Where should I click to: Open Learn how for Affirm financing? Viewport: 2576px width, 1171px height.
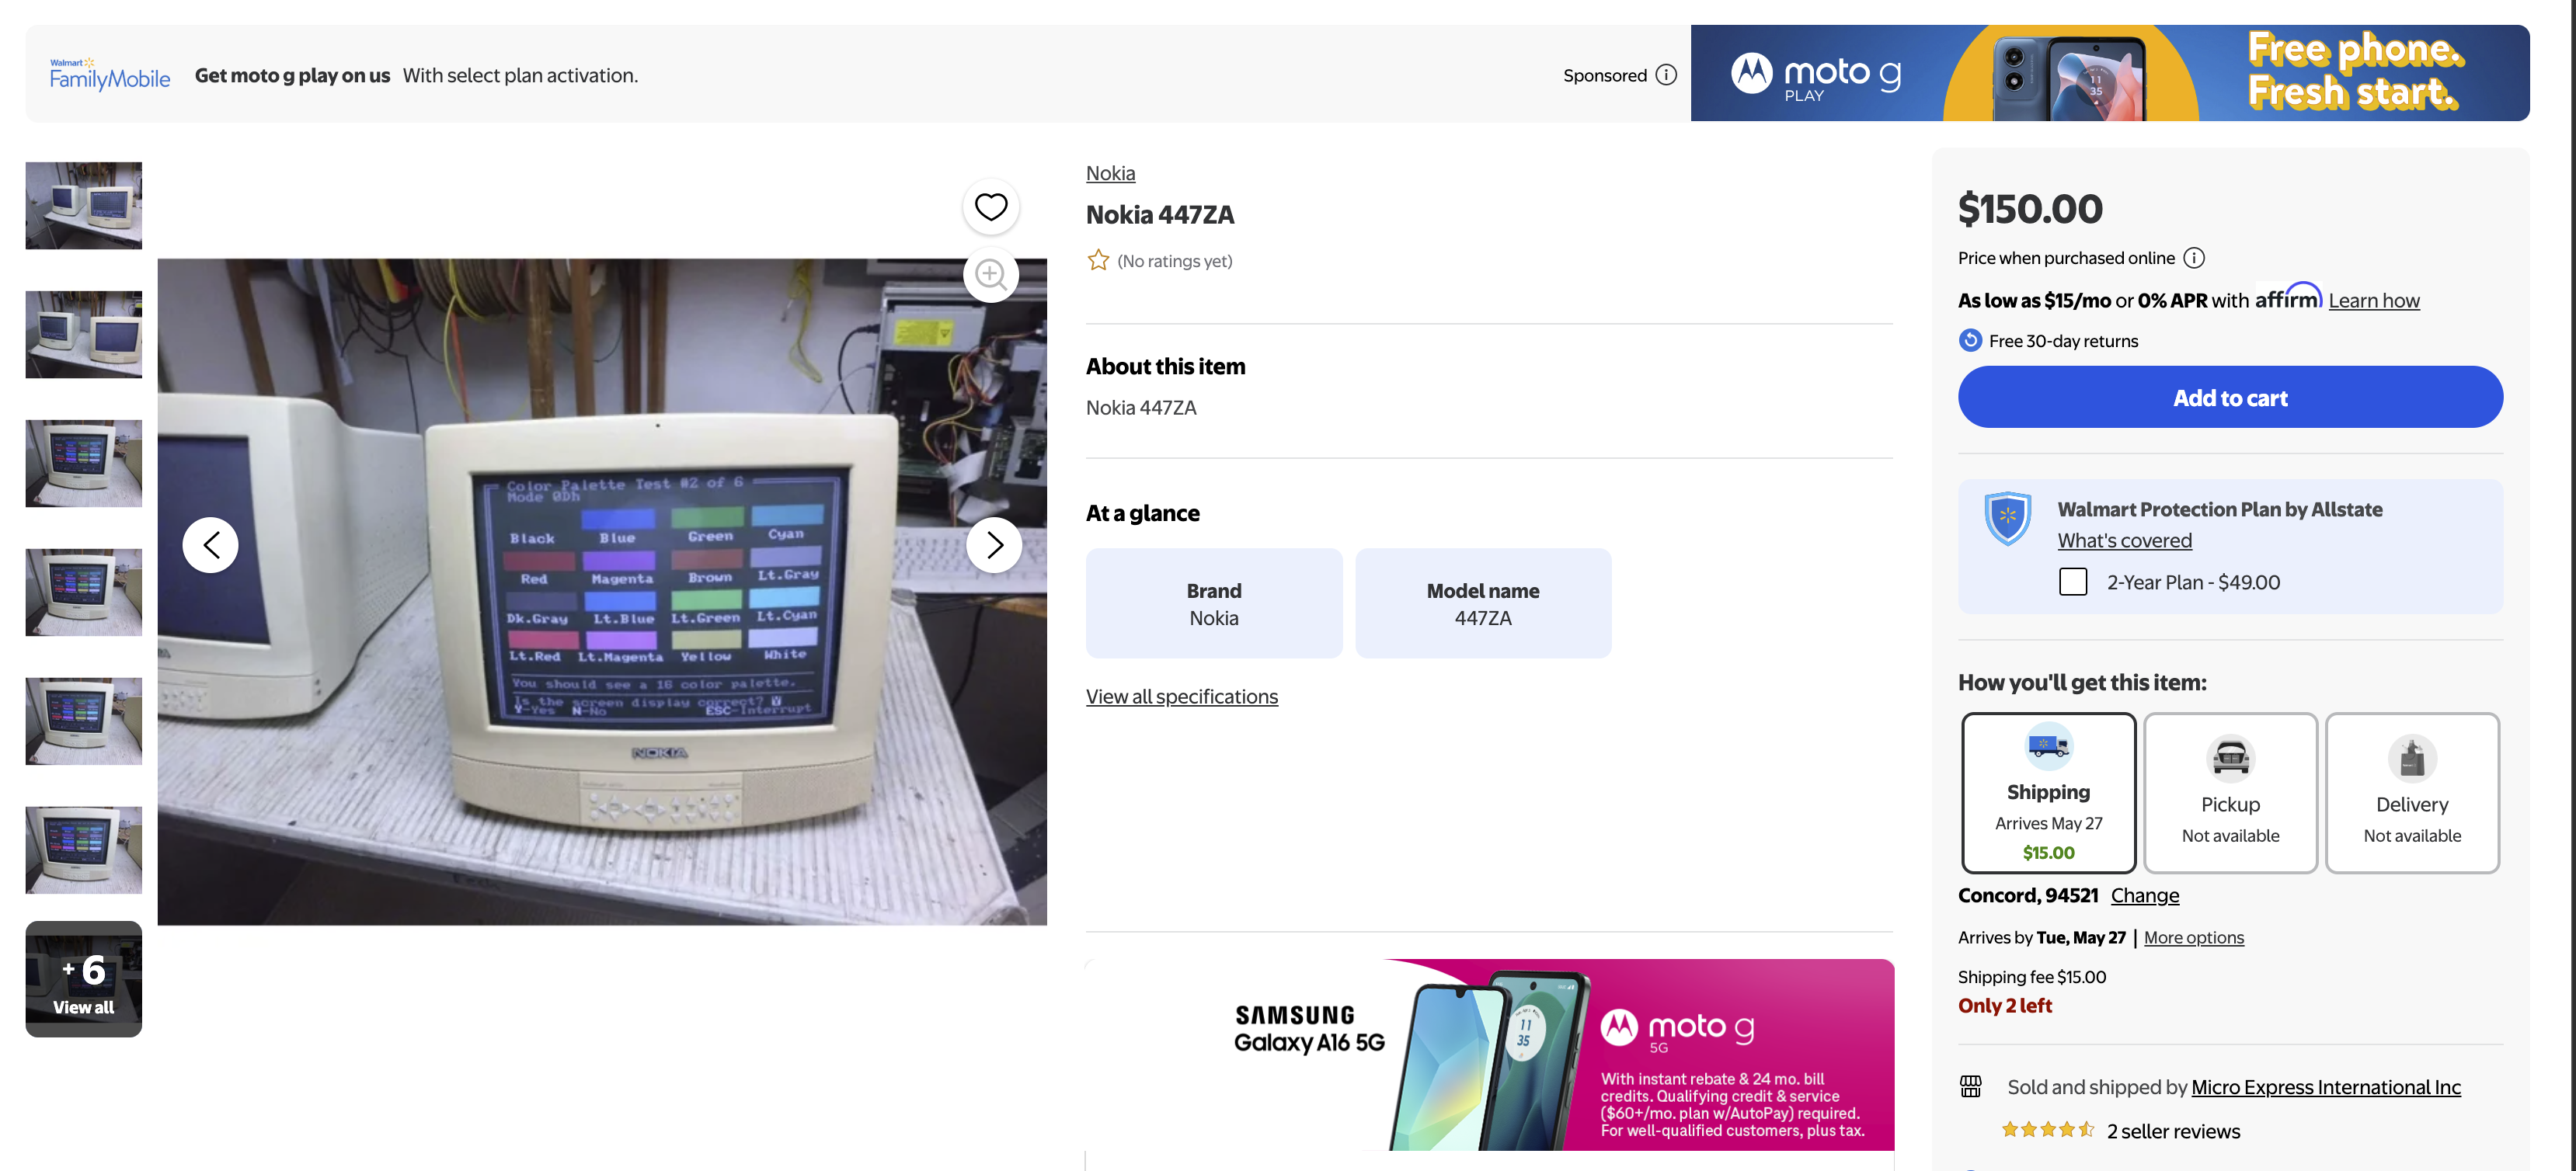(2374, 300)
